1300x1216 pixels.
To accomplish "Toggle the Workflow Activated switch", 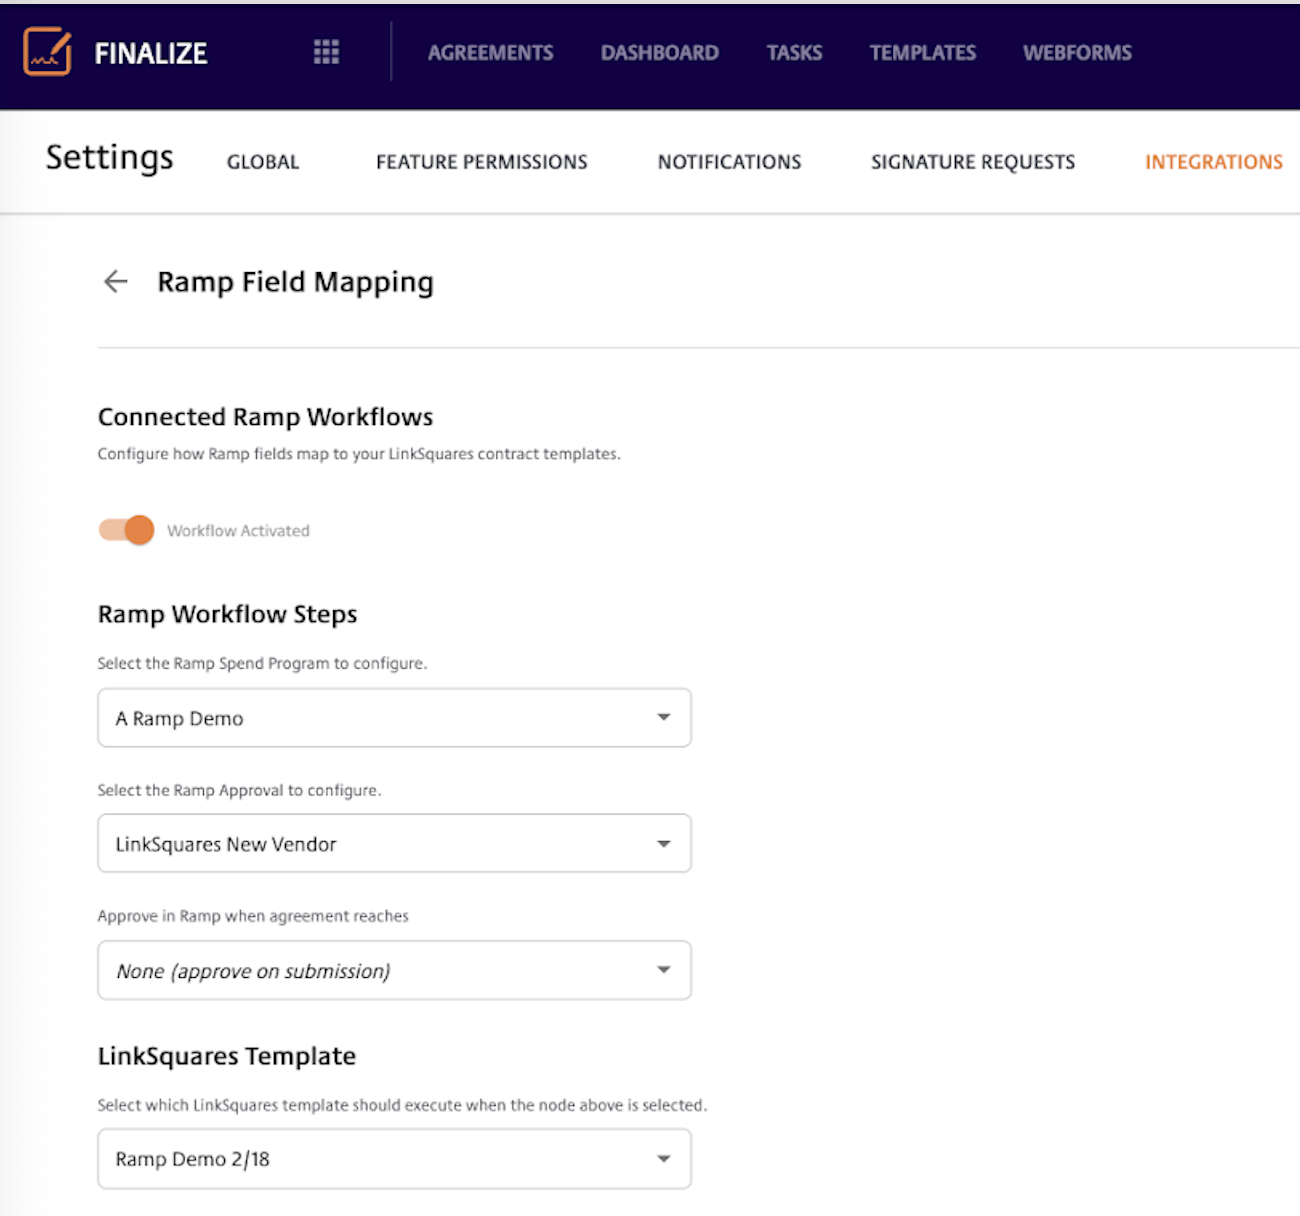I will pyautogui.click(x=127, y=530).
